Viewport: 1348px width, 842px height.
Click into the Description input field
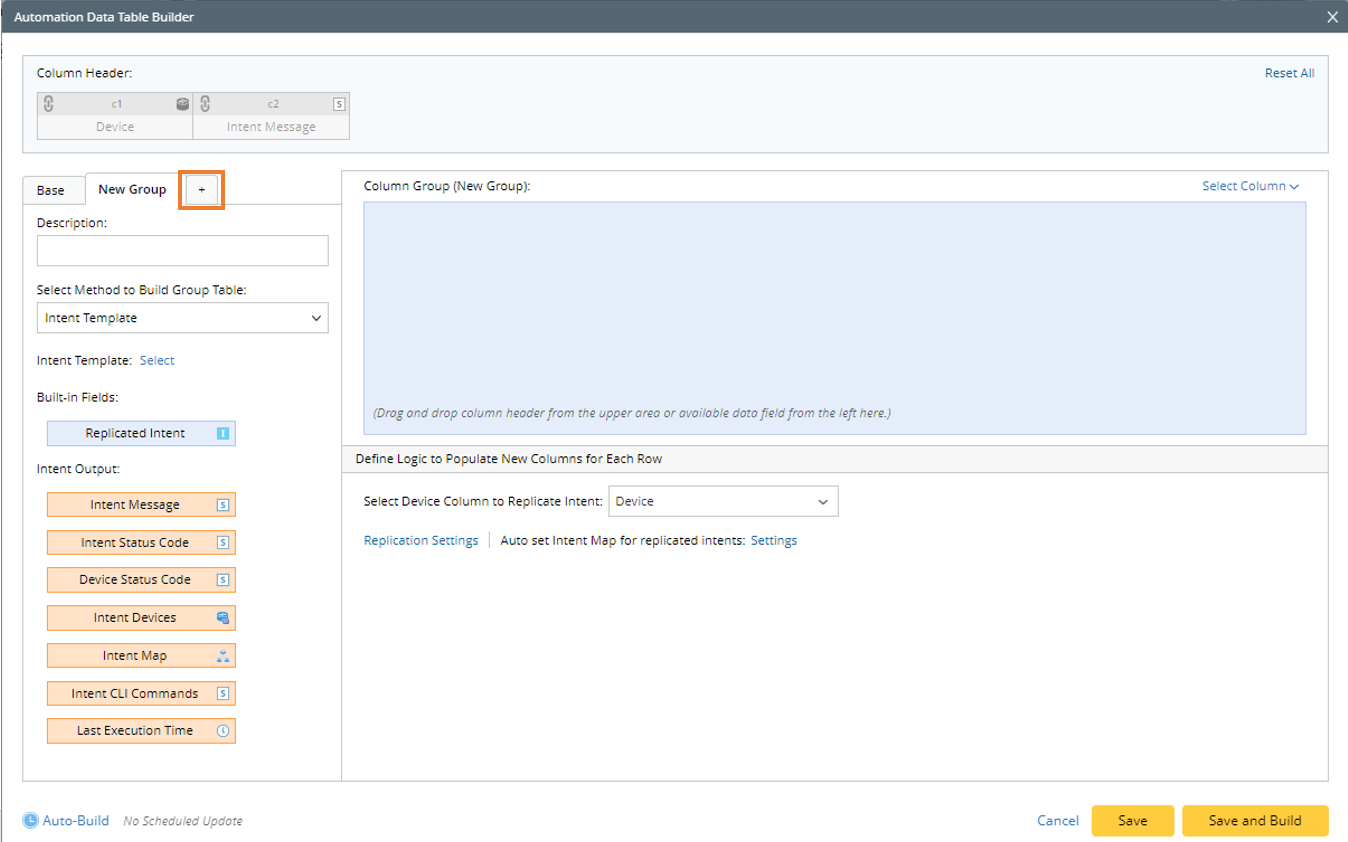click(183, 251)
